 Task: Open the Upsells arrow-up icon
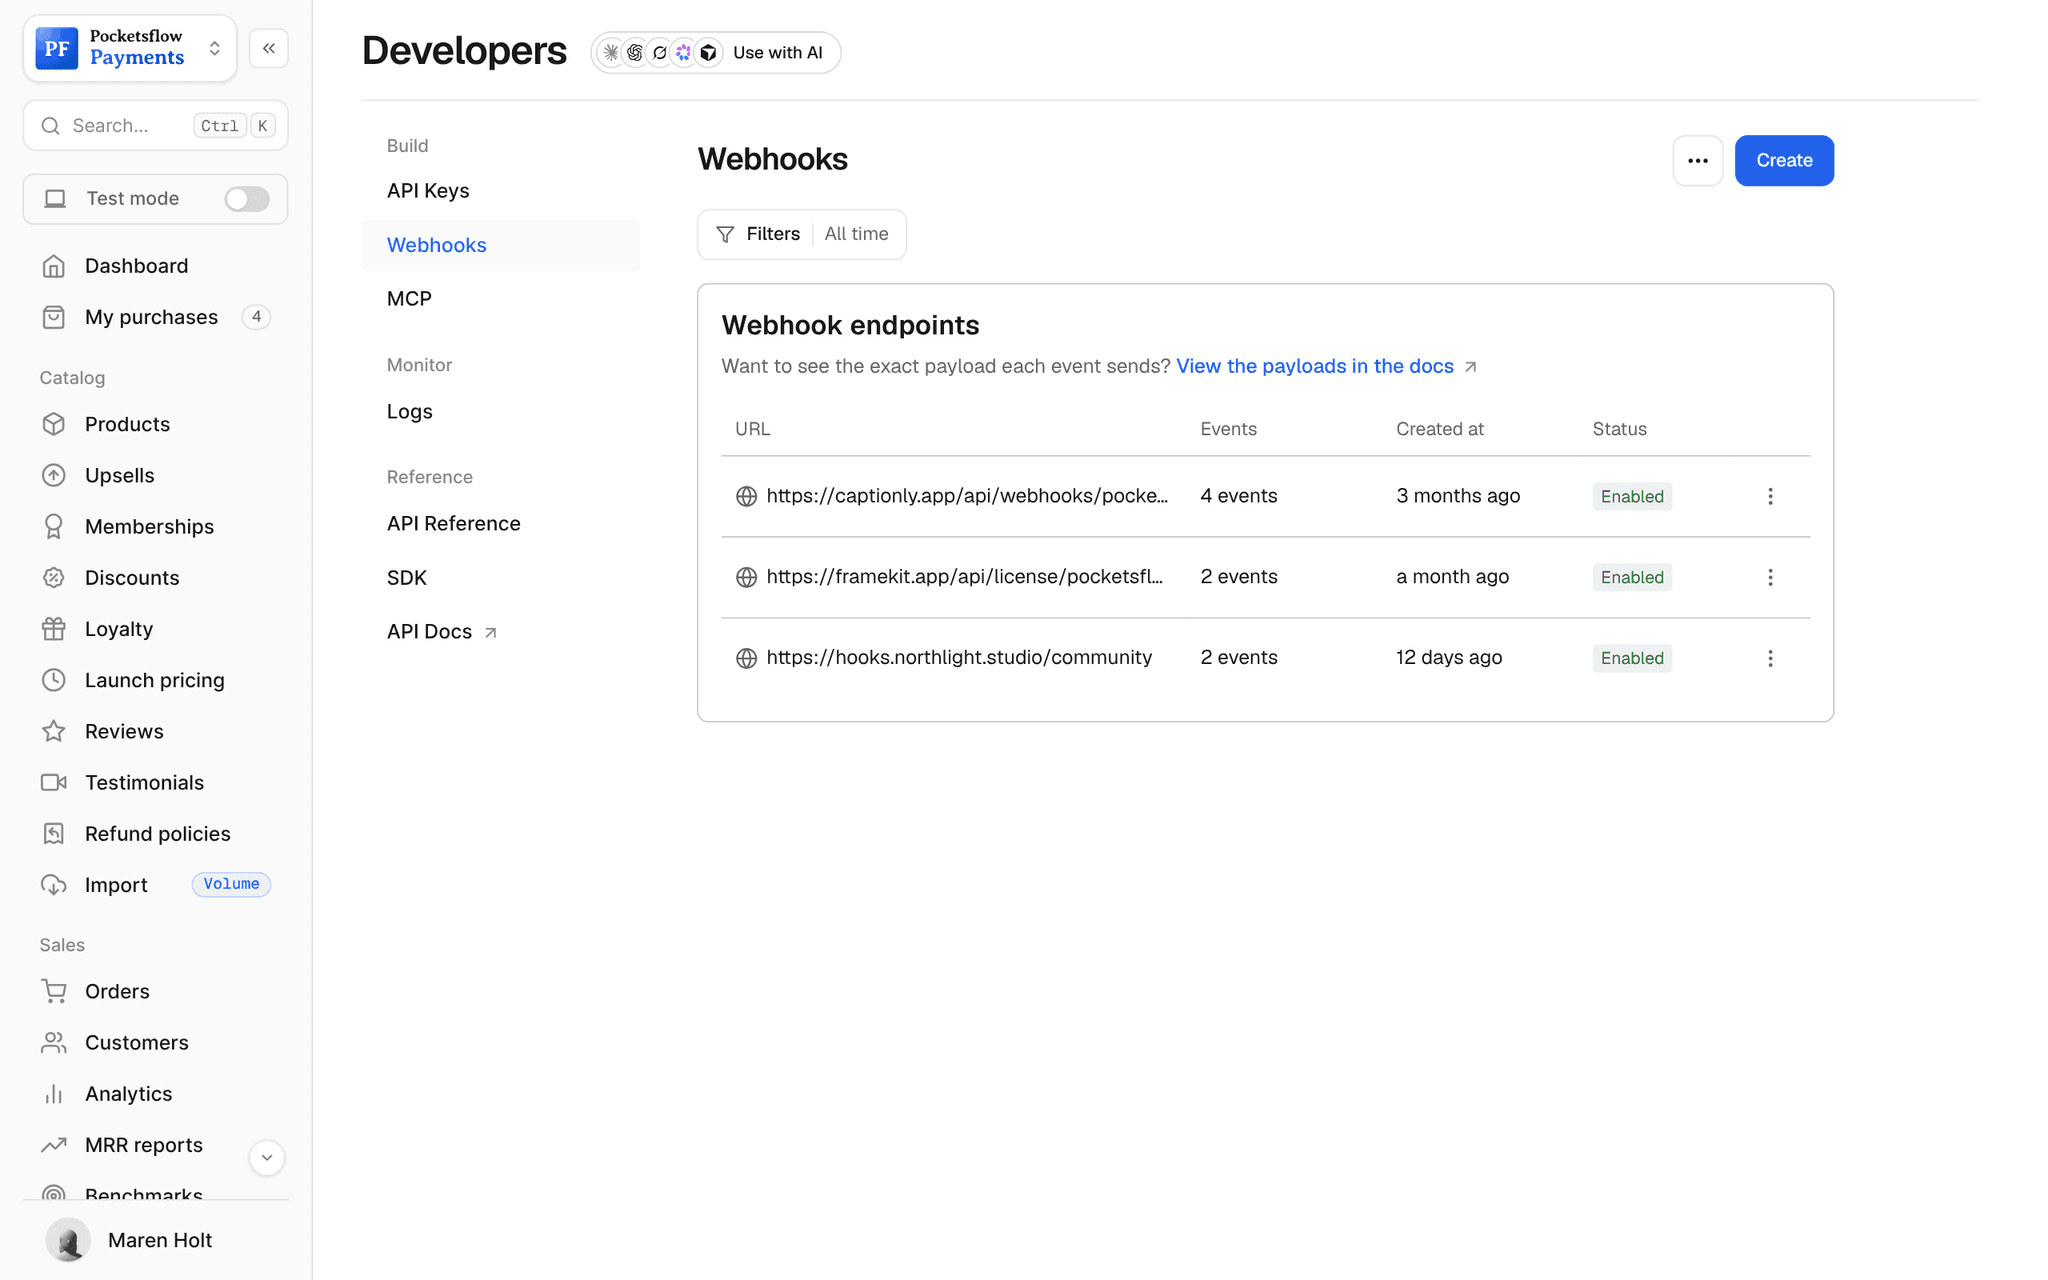[54, 475]
